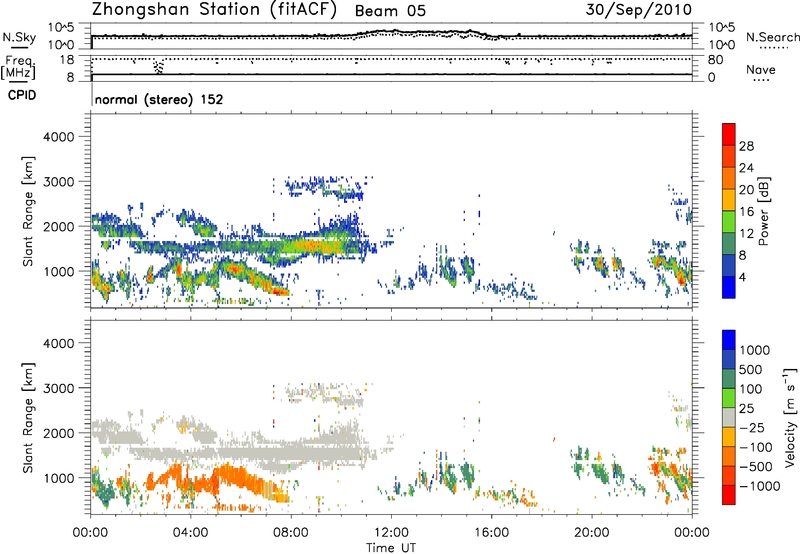
Task: Select the 'CPID' row label
Action: [x=22, y=95]
